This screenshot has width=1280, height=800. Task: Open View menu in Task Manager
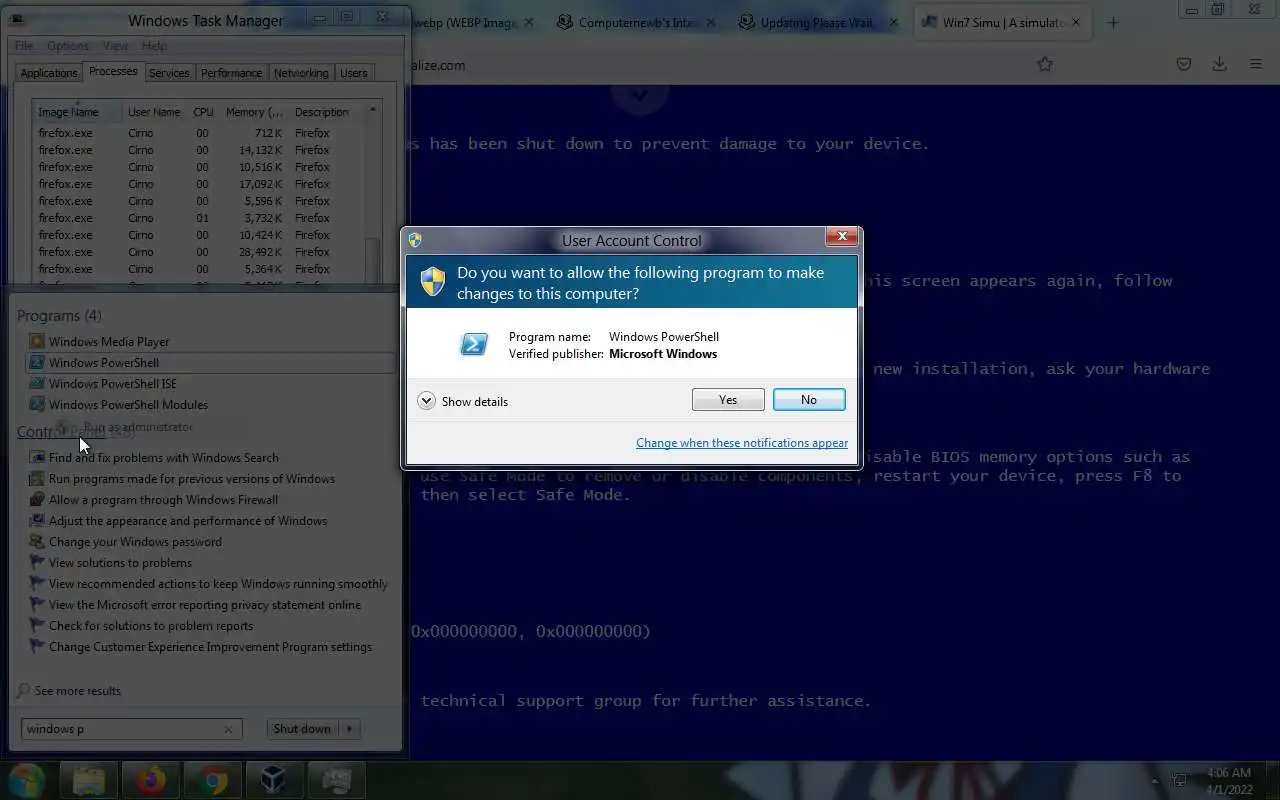pos(115,46)
